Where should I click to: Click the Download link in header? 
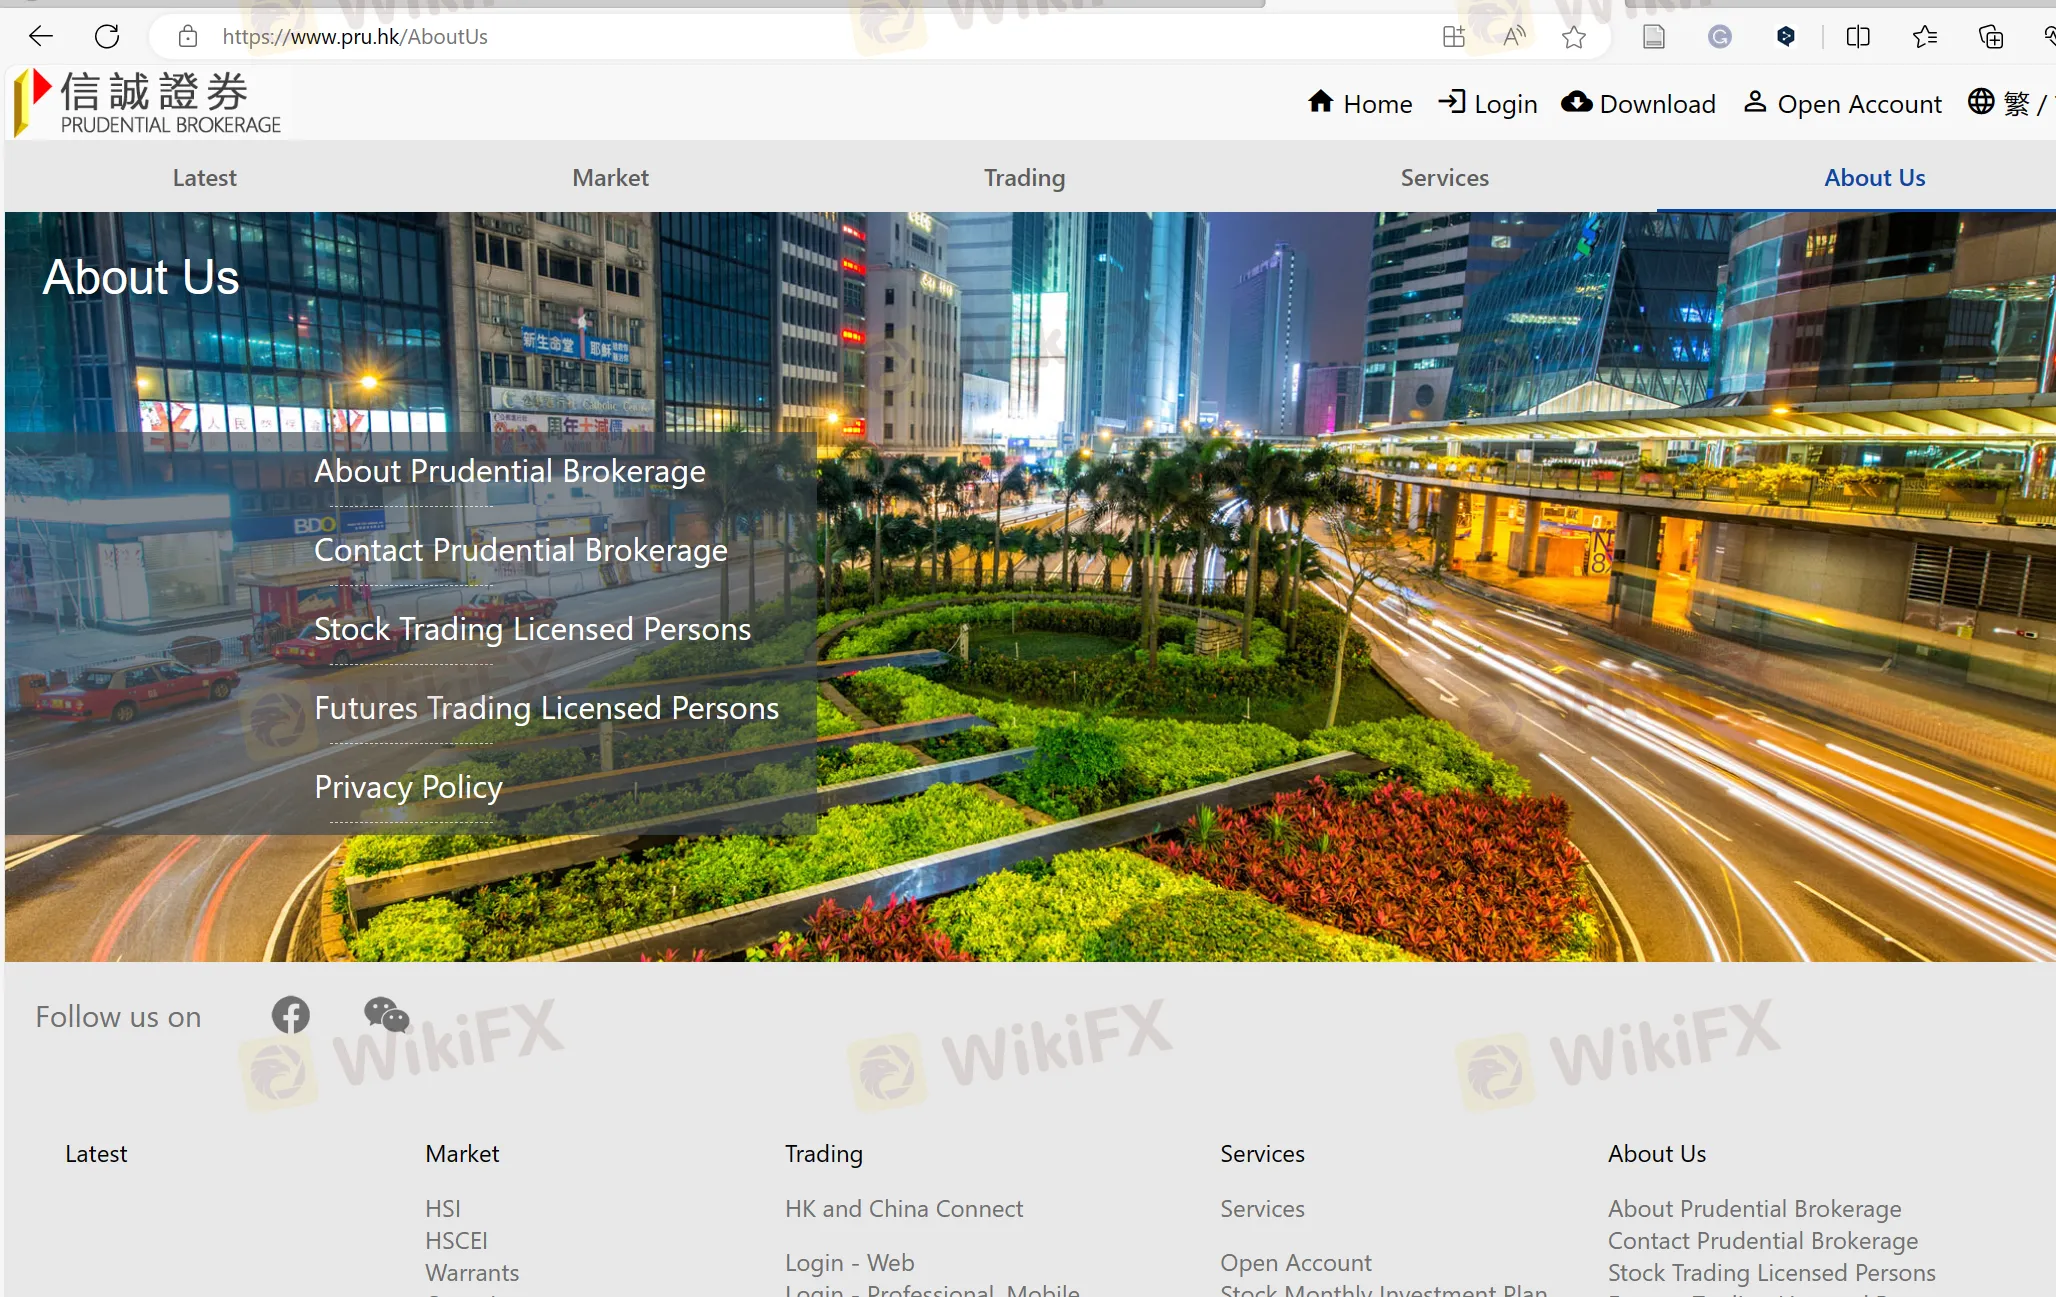coord(1639,103)
